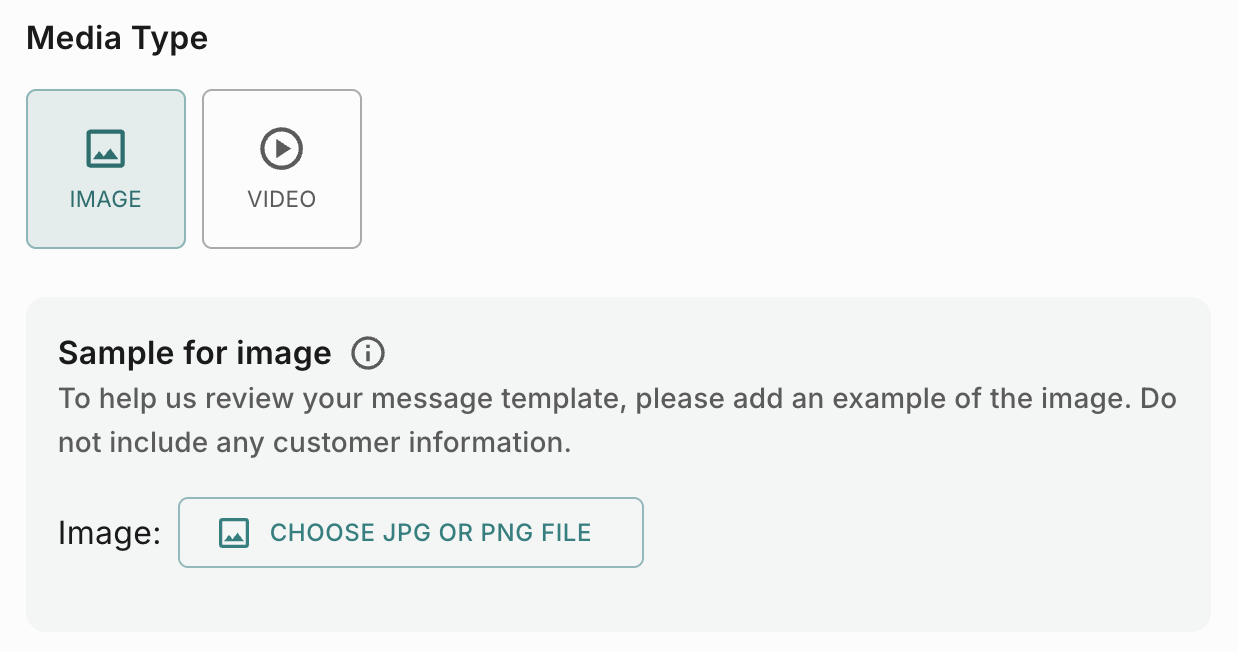Click empty space below the file chooser button
1238x652 pixels.
pos(410,600)
